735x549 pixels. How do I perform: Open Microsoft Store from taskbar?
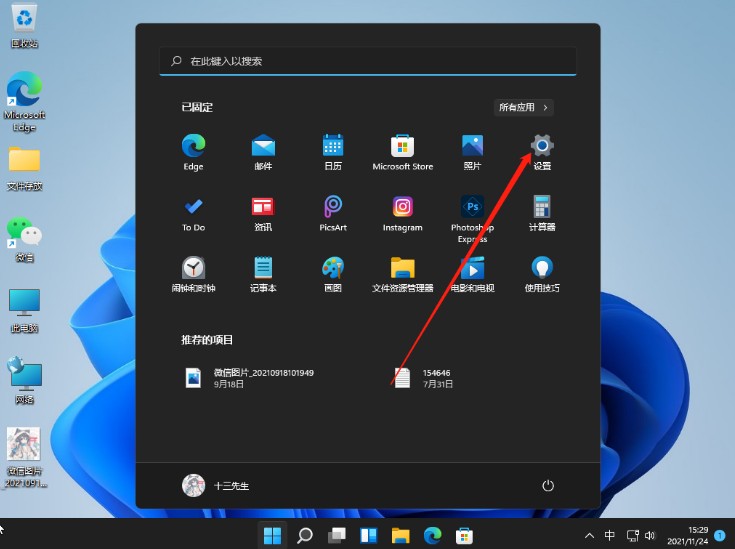464,535
